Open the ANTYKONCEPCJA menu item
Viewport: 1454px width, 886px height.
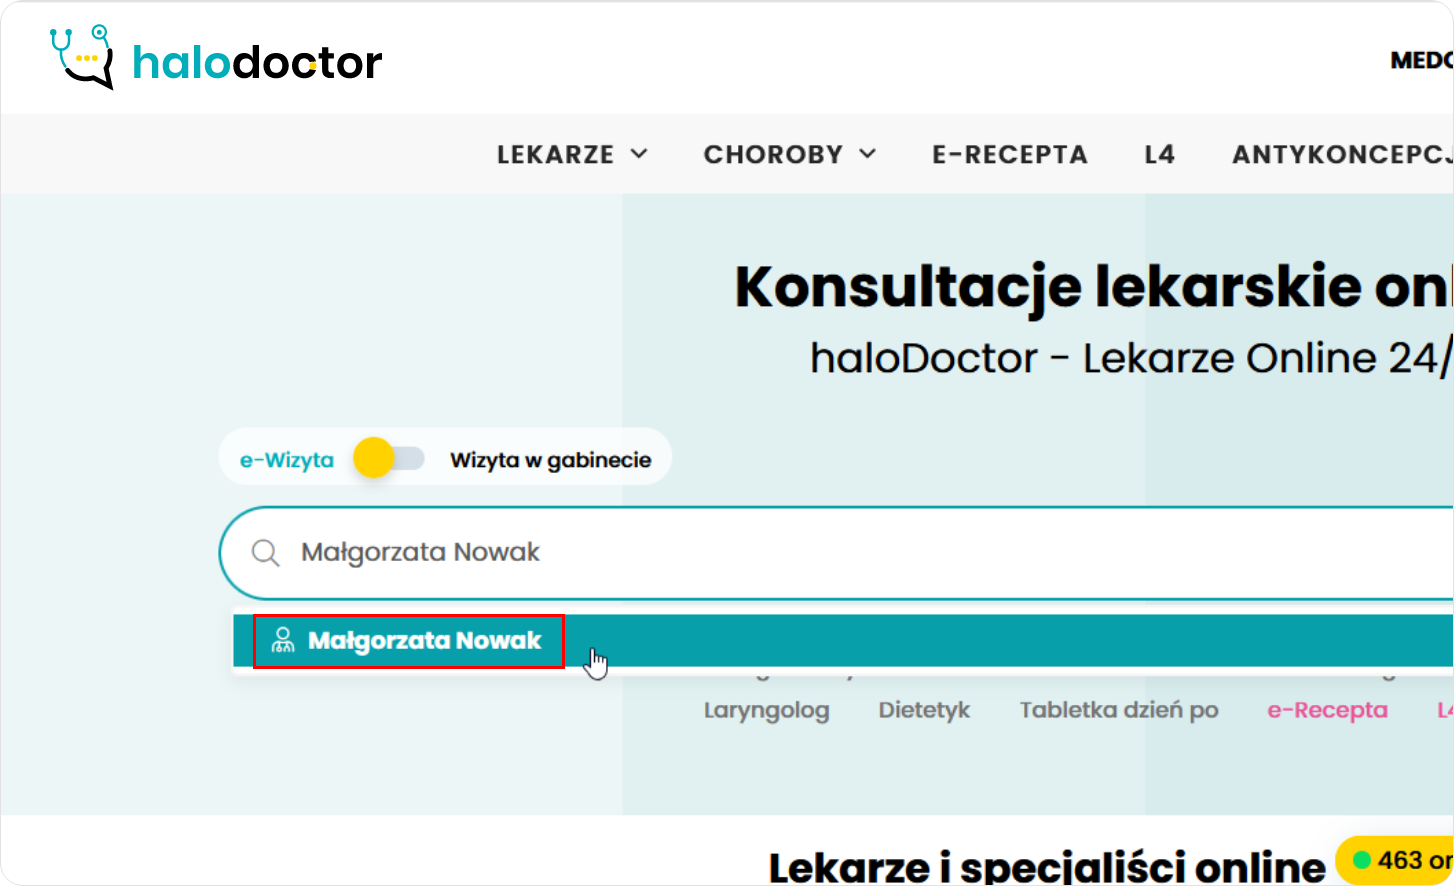tap(1342, 154)
